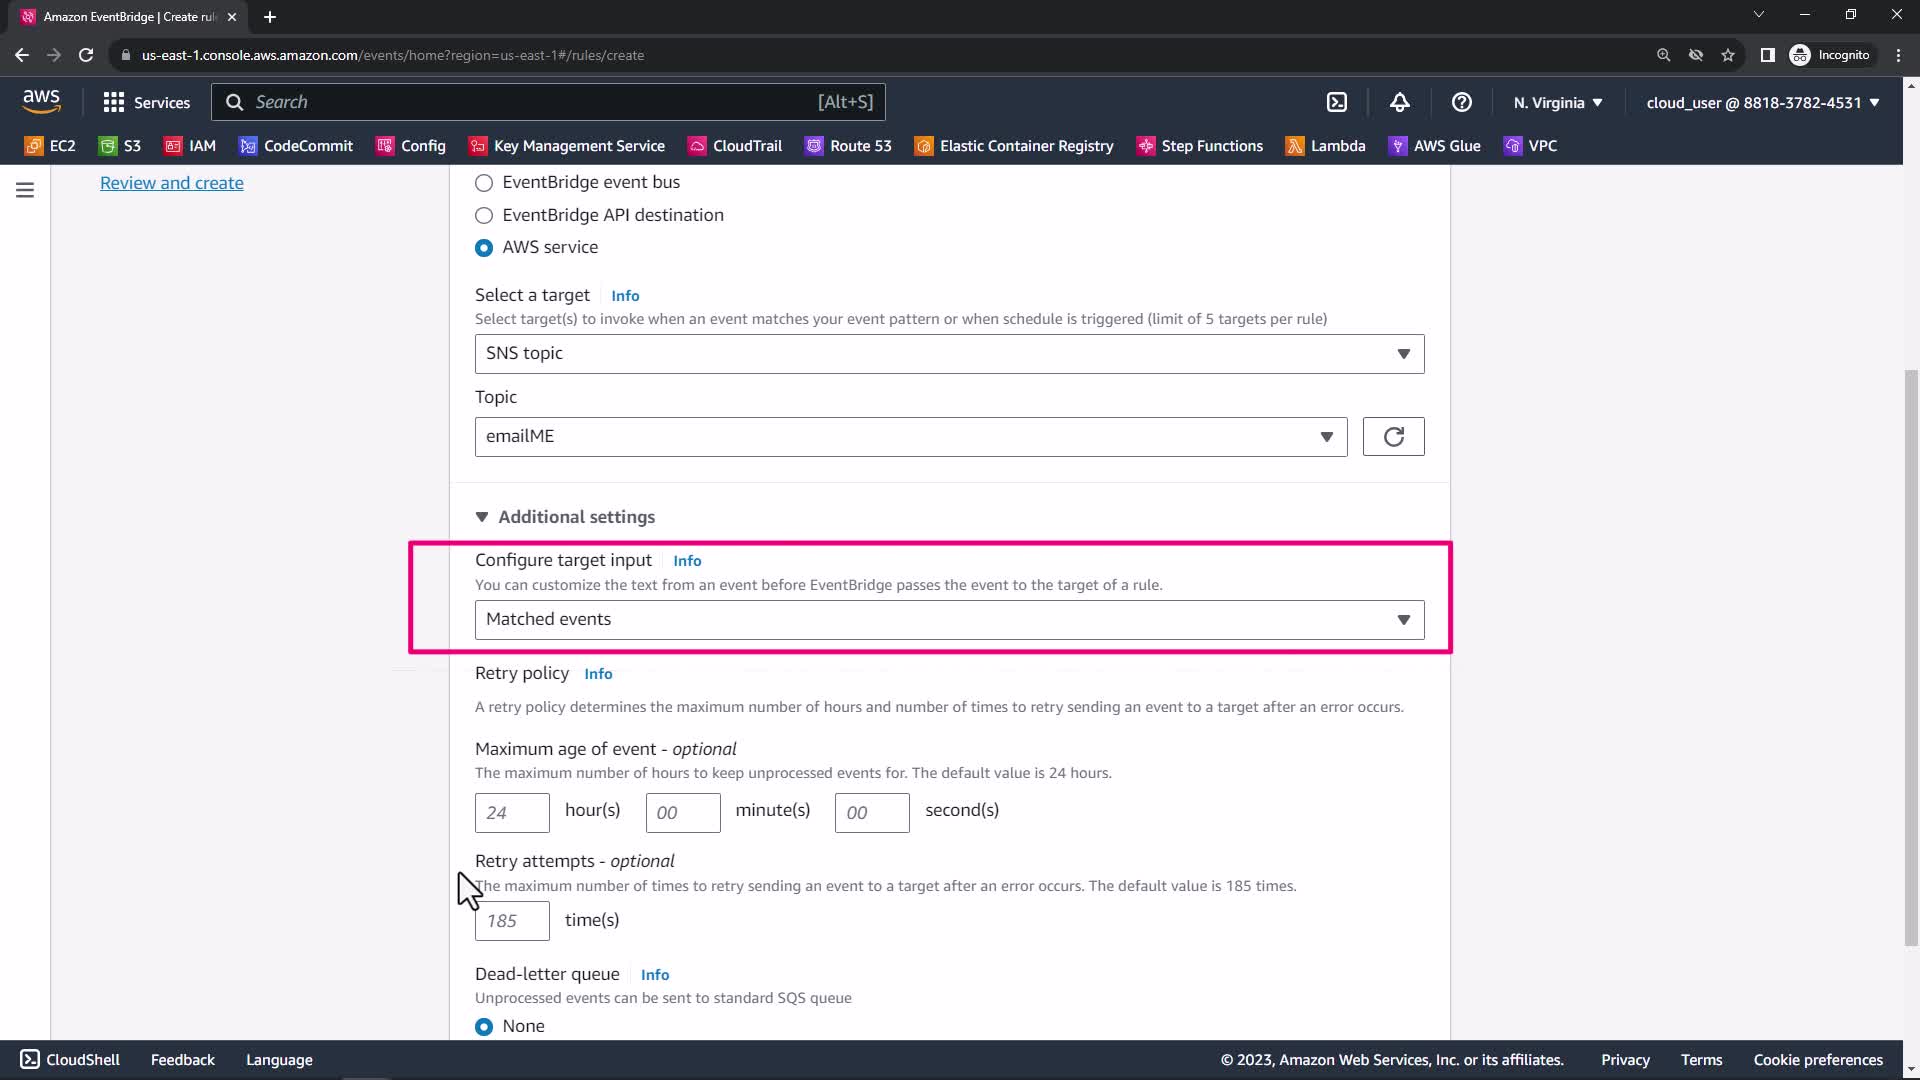Open the Lambda shortcut in favorites bar

pos(1326,146)
